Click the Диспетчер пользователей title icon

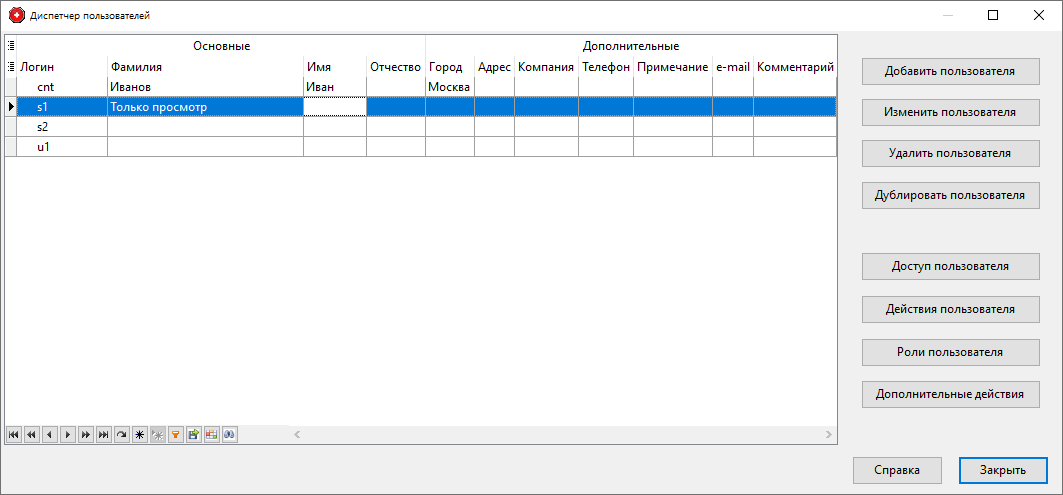[x=16, y=15]
